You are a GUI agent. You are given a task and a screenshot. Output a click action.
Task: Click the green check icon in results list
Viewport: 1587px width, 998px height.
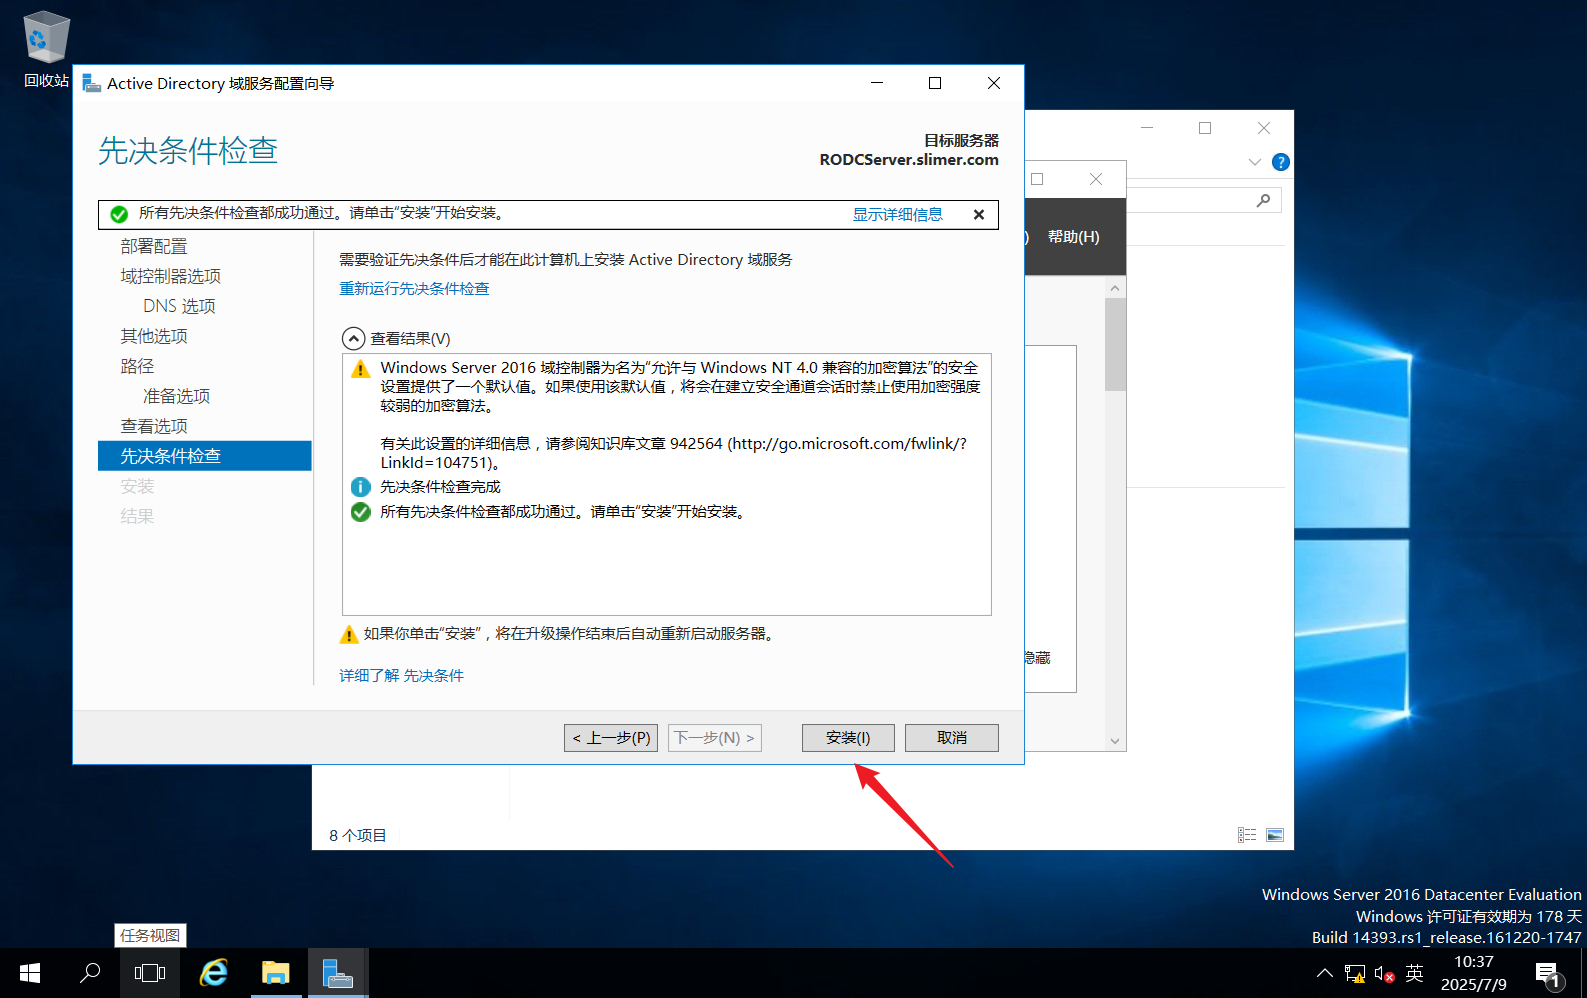pyautogui.click(x=360, y=512)
